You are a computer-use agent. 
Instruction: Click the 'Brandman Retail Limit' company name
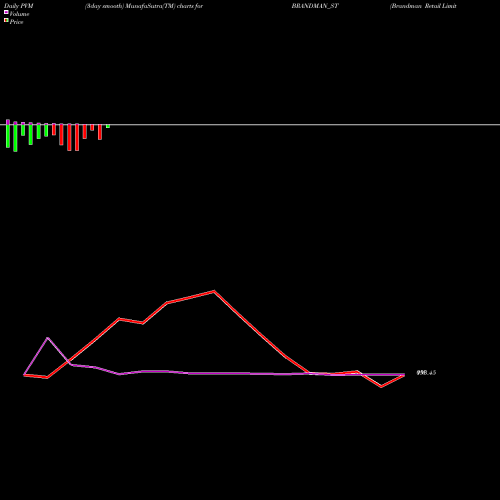[x=423, y=6]
